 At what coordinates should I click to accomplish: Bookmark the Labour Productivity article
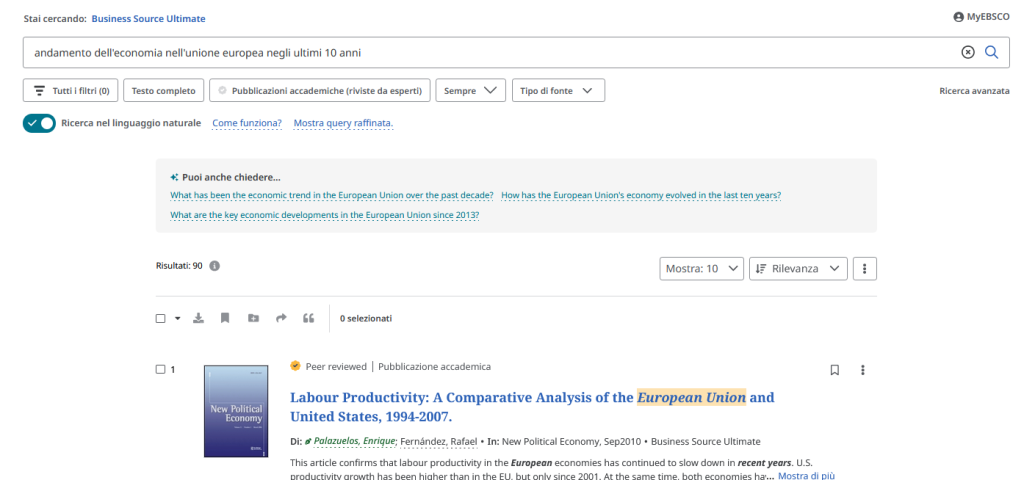pyautogui.click(x=834, y=370)
